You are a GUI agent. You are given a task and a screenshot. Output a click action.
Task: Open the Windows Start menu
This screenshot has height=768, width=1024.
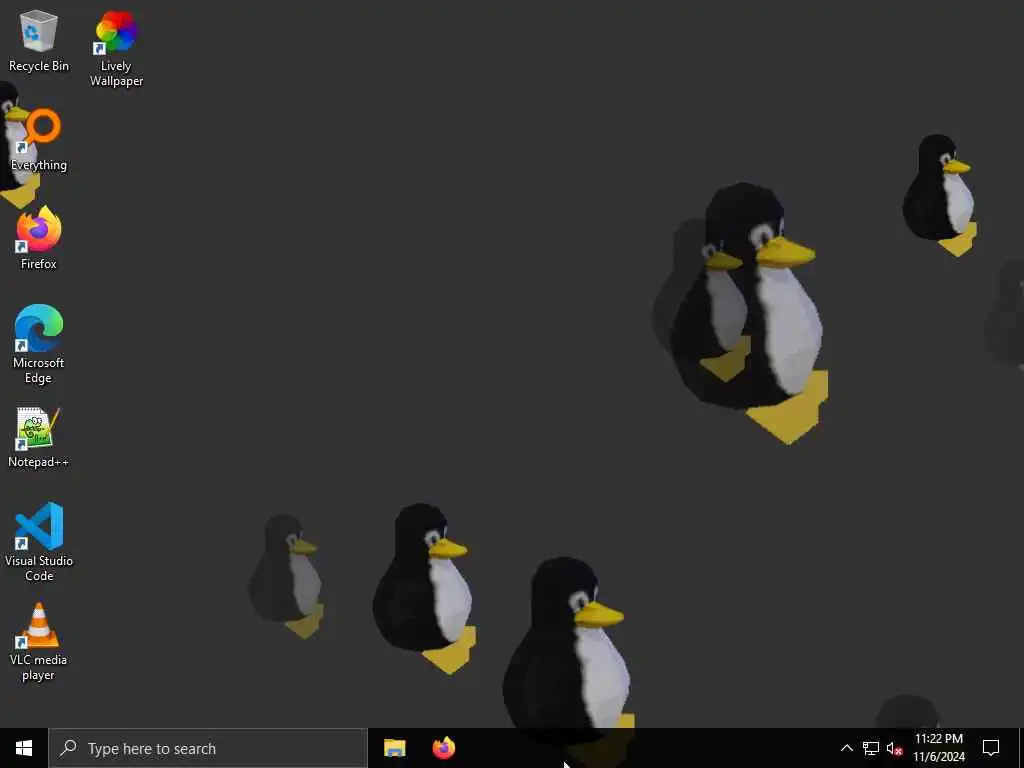(x=24, y=748)
